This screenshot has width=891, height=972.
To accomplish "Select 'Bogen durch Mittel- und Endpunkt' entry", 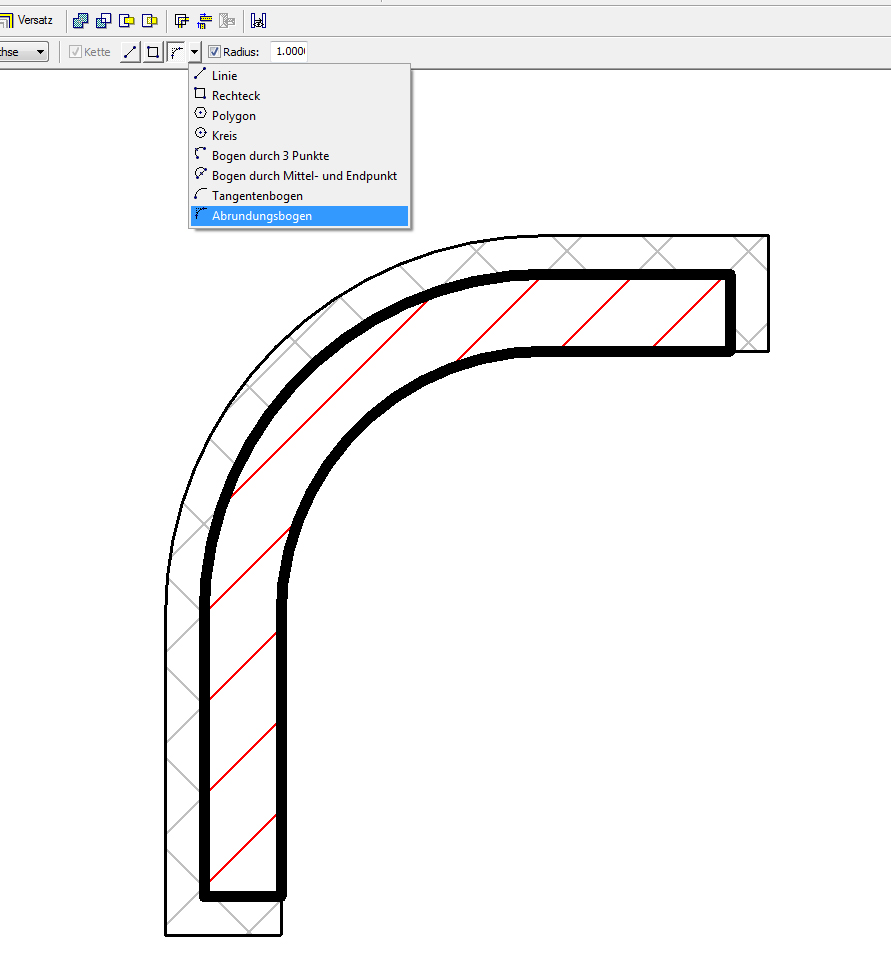I will pyautogui.click(x=299, y=176).
